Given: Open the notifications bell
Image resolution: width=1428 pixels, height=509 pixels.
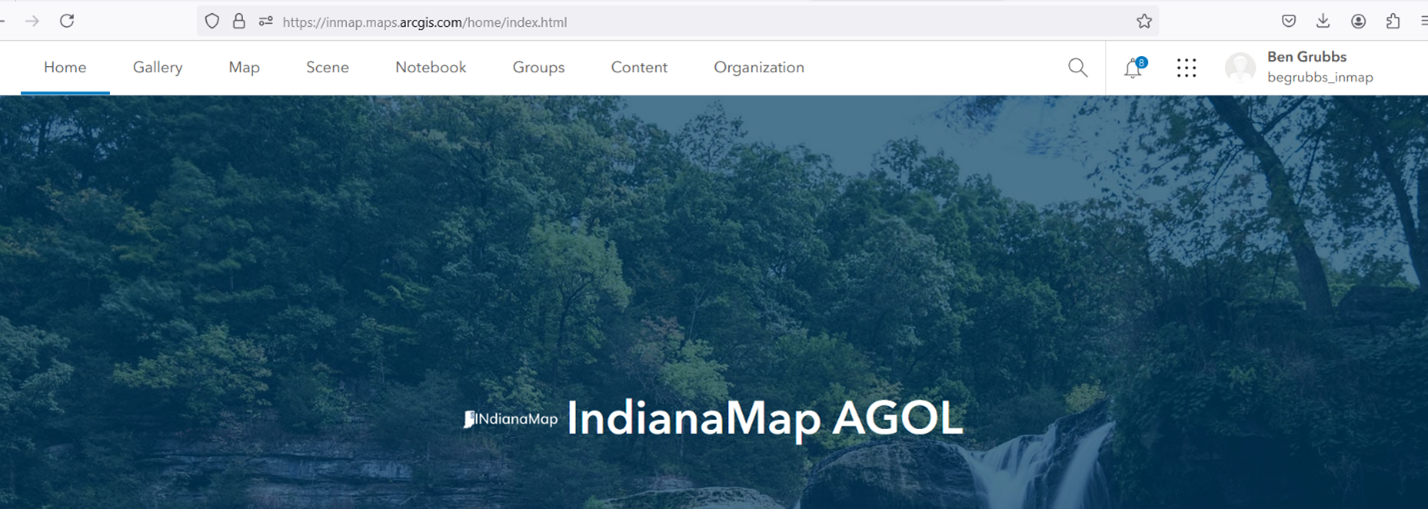Looking at the screenshot, I should (1133, 68).
